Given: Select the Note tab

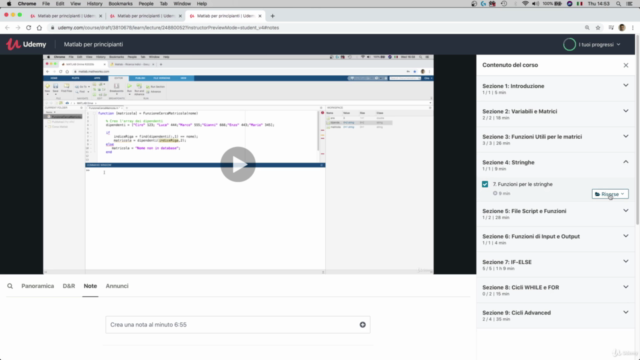Looking at the screenshot, I should tap(90, 286).
